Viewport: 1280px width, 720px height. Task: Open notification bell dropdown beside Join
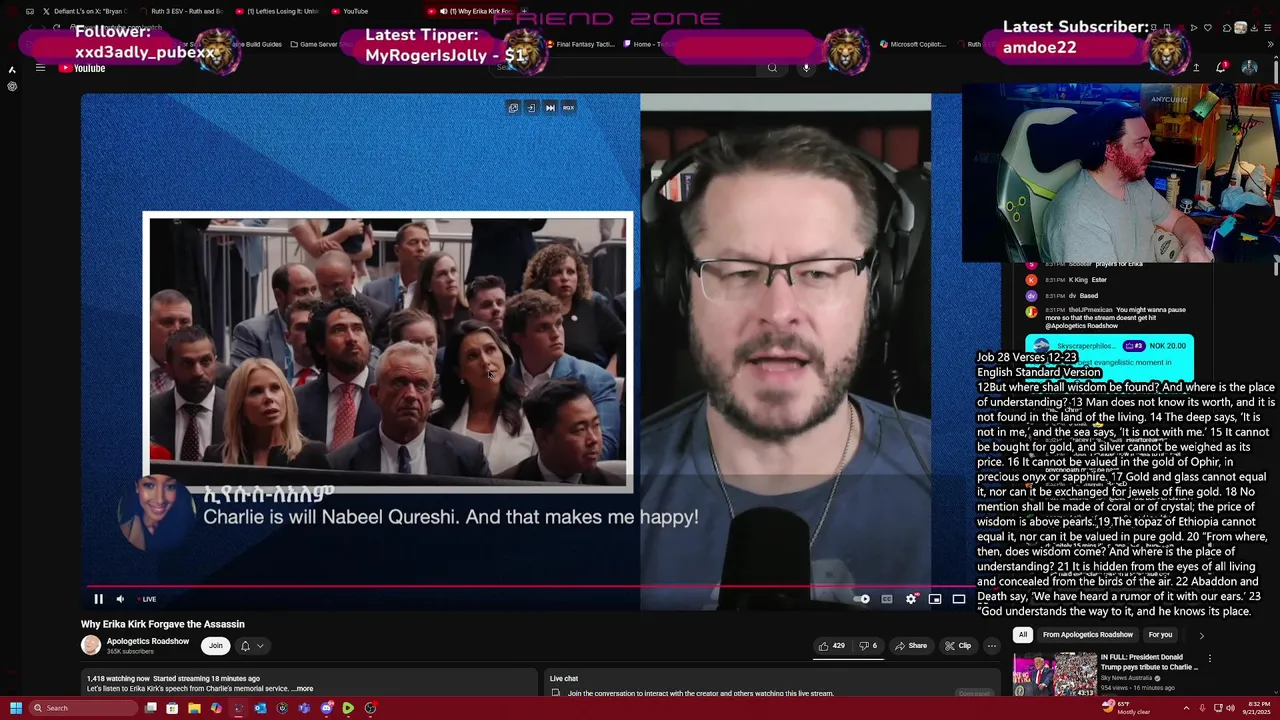pyautogui.click(x=252, y=646)
